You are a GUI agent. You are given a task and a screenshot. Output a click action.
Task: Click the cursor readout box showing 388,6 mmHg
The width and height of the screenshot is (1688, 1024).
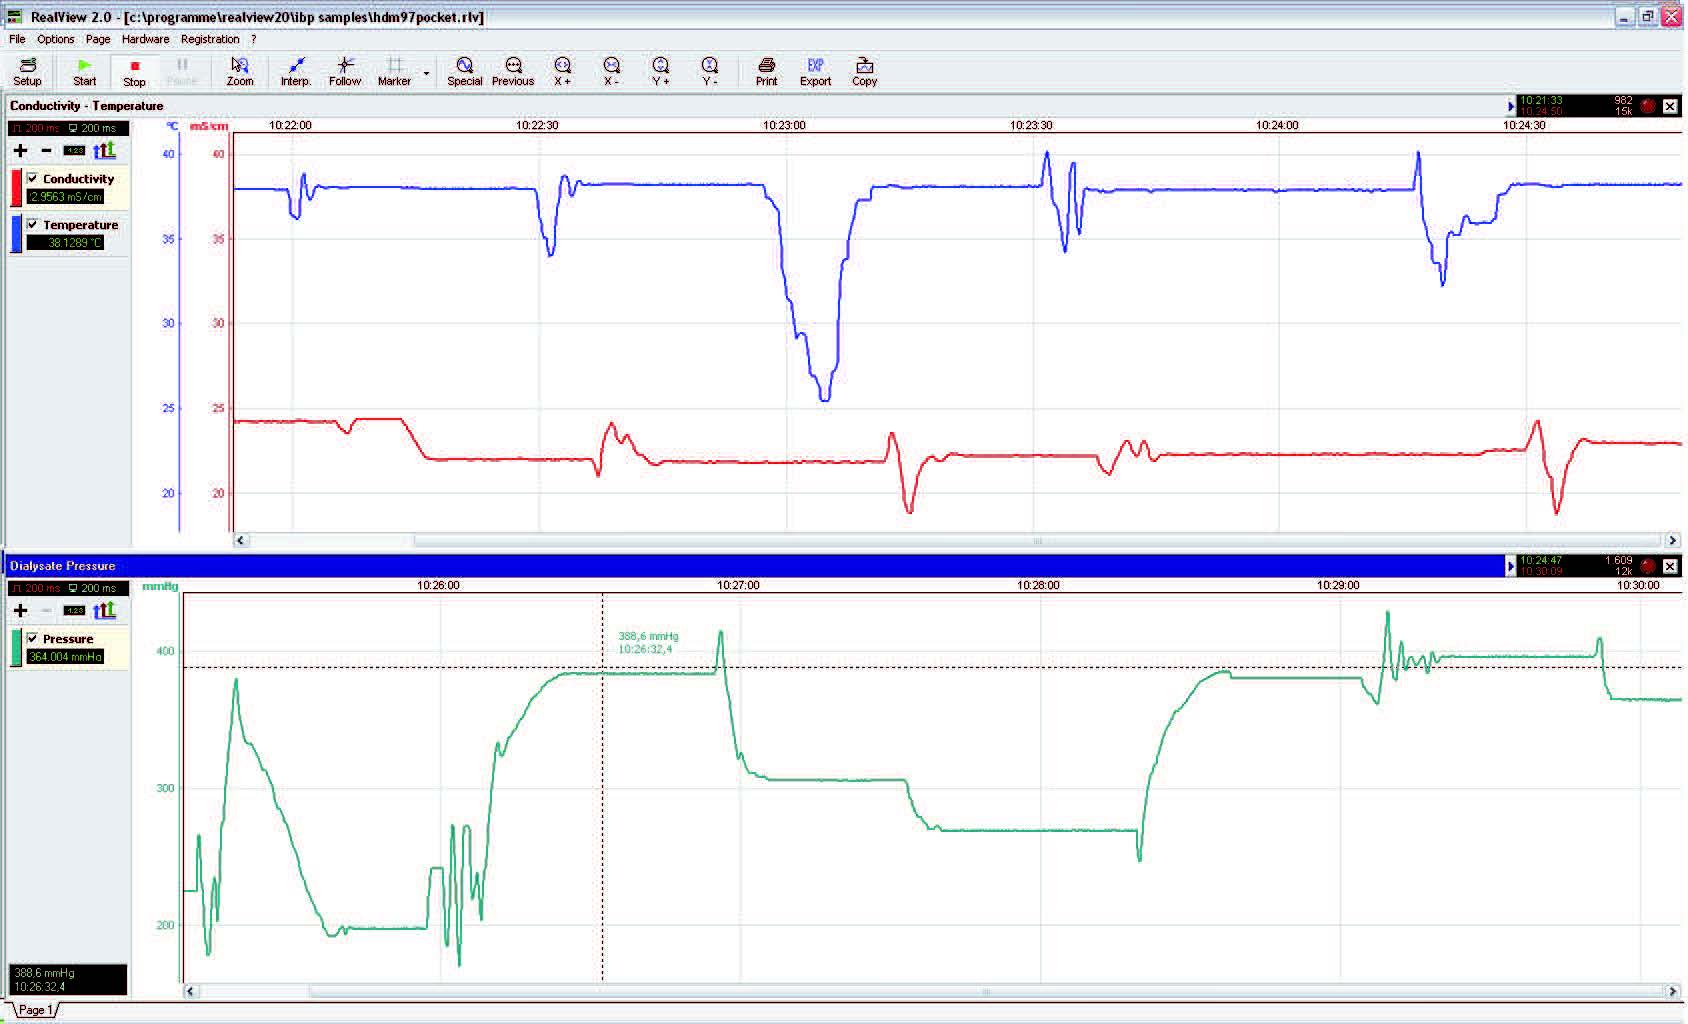(69, 980)
